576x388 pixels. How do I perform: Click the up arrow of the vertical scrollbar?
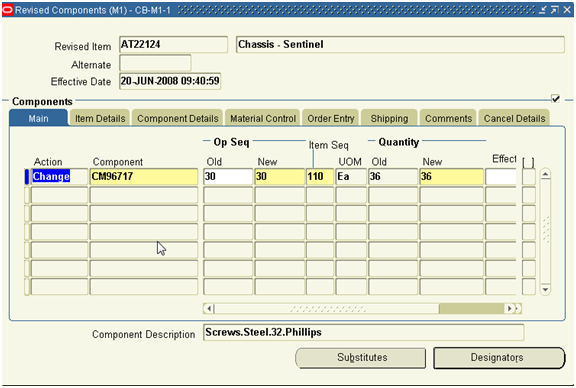(x=546, y=174)
